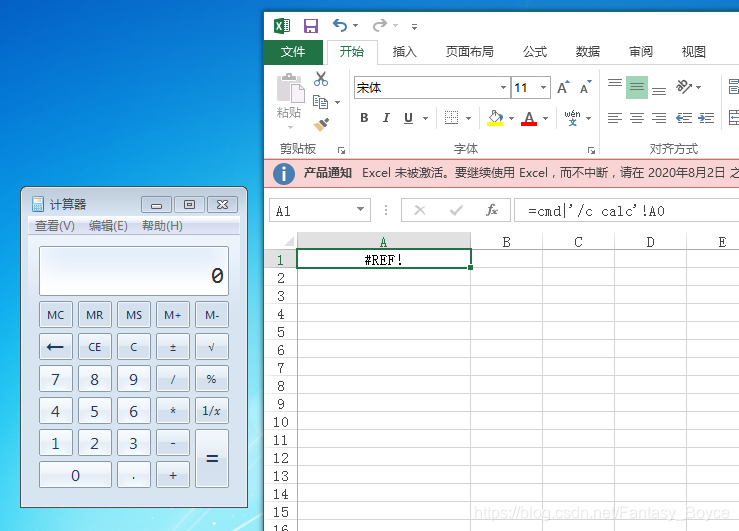The image size is (739, 531).
Task: Click the Excel application logo icon
Action: pos(282,25)
